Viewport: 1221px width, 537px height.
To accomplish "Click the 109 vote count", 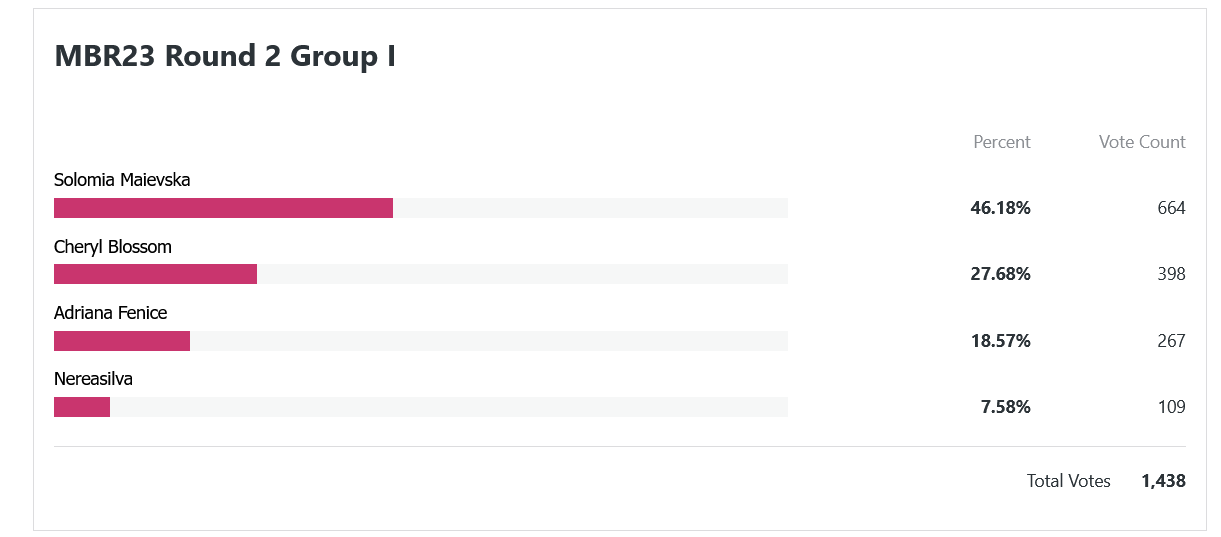I will tap(1171, 407).
